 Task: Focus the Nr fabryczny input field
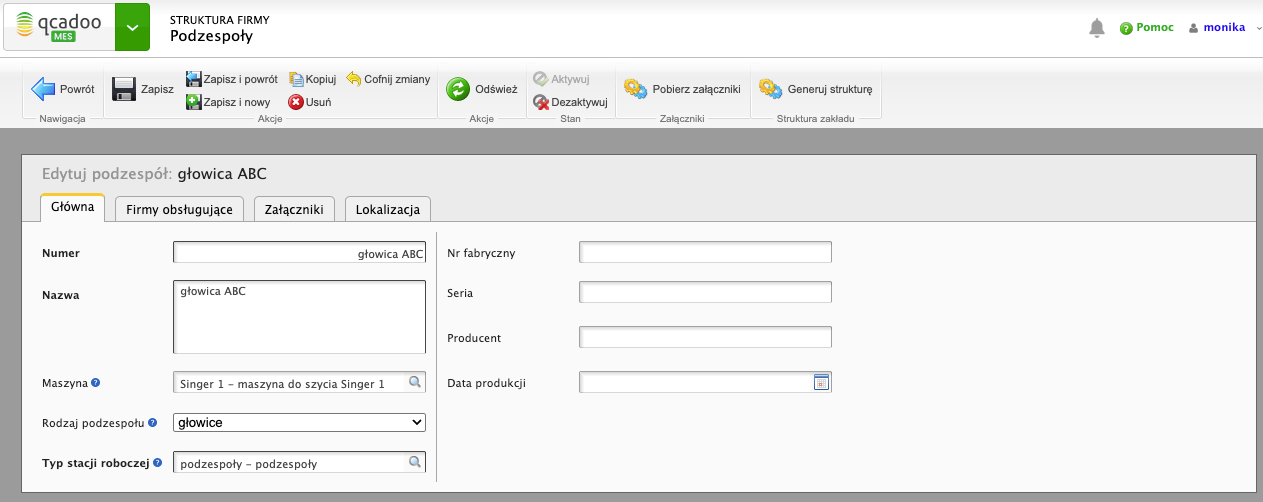pyautogui.click(x=705, y=252)
